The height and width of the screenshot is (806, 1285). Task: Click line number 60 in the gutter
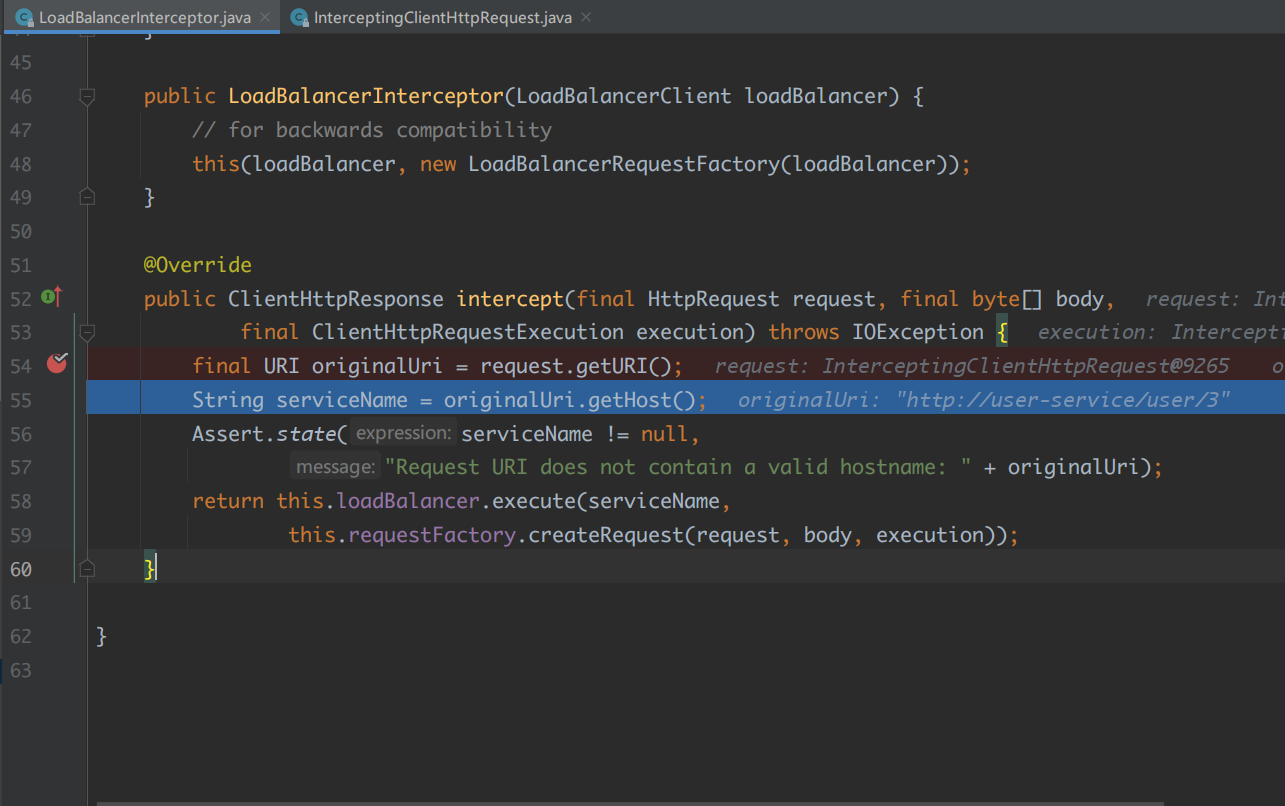coord(20,569)
